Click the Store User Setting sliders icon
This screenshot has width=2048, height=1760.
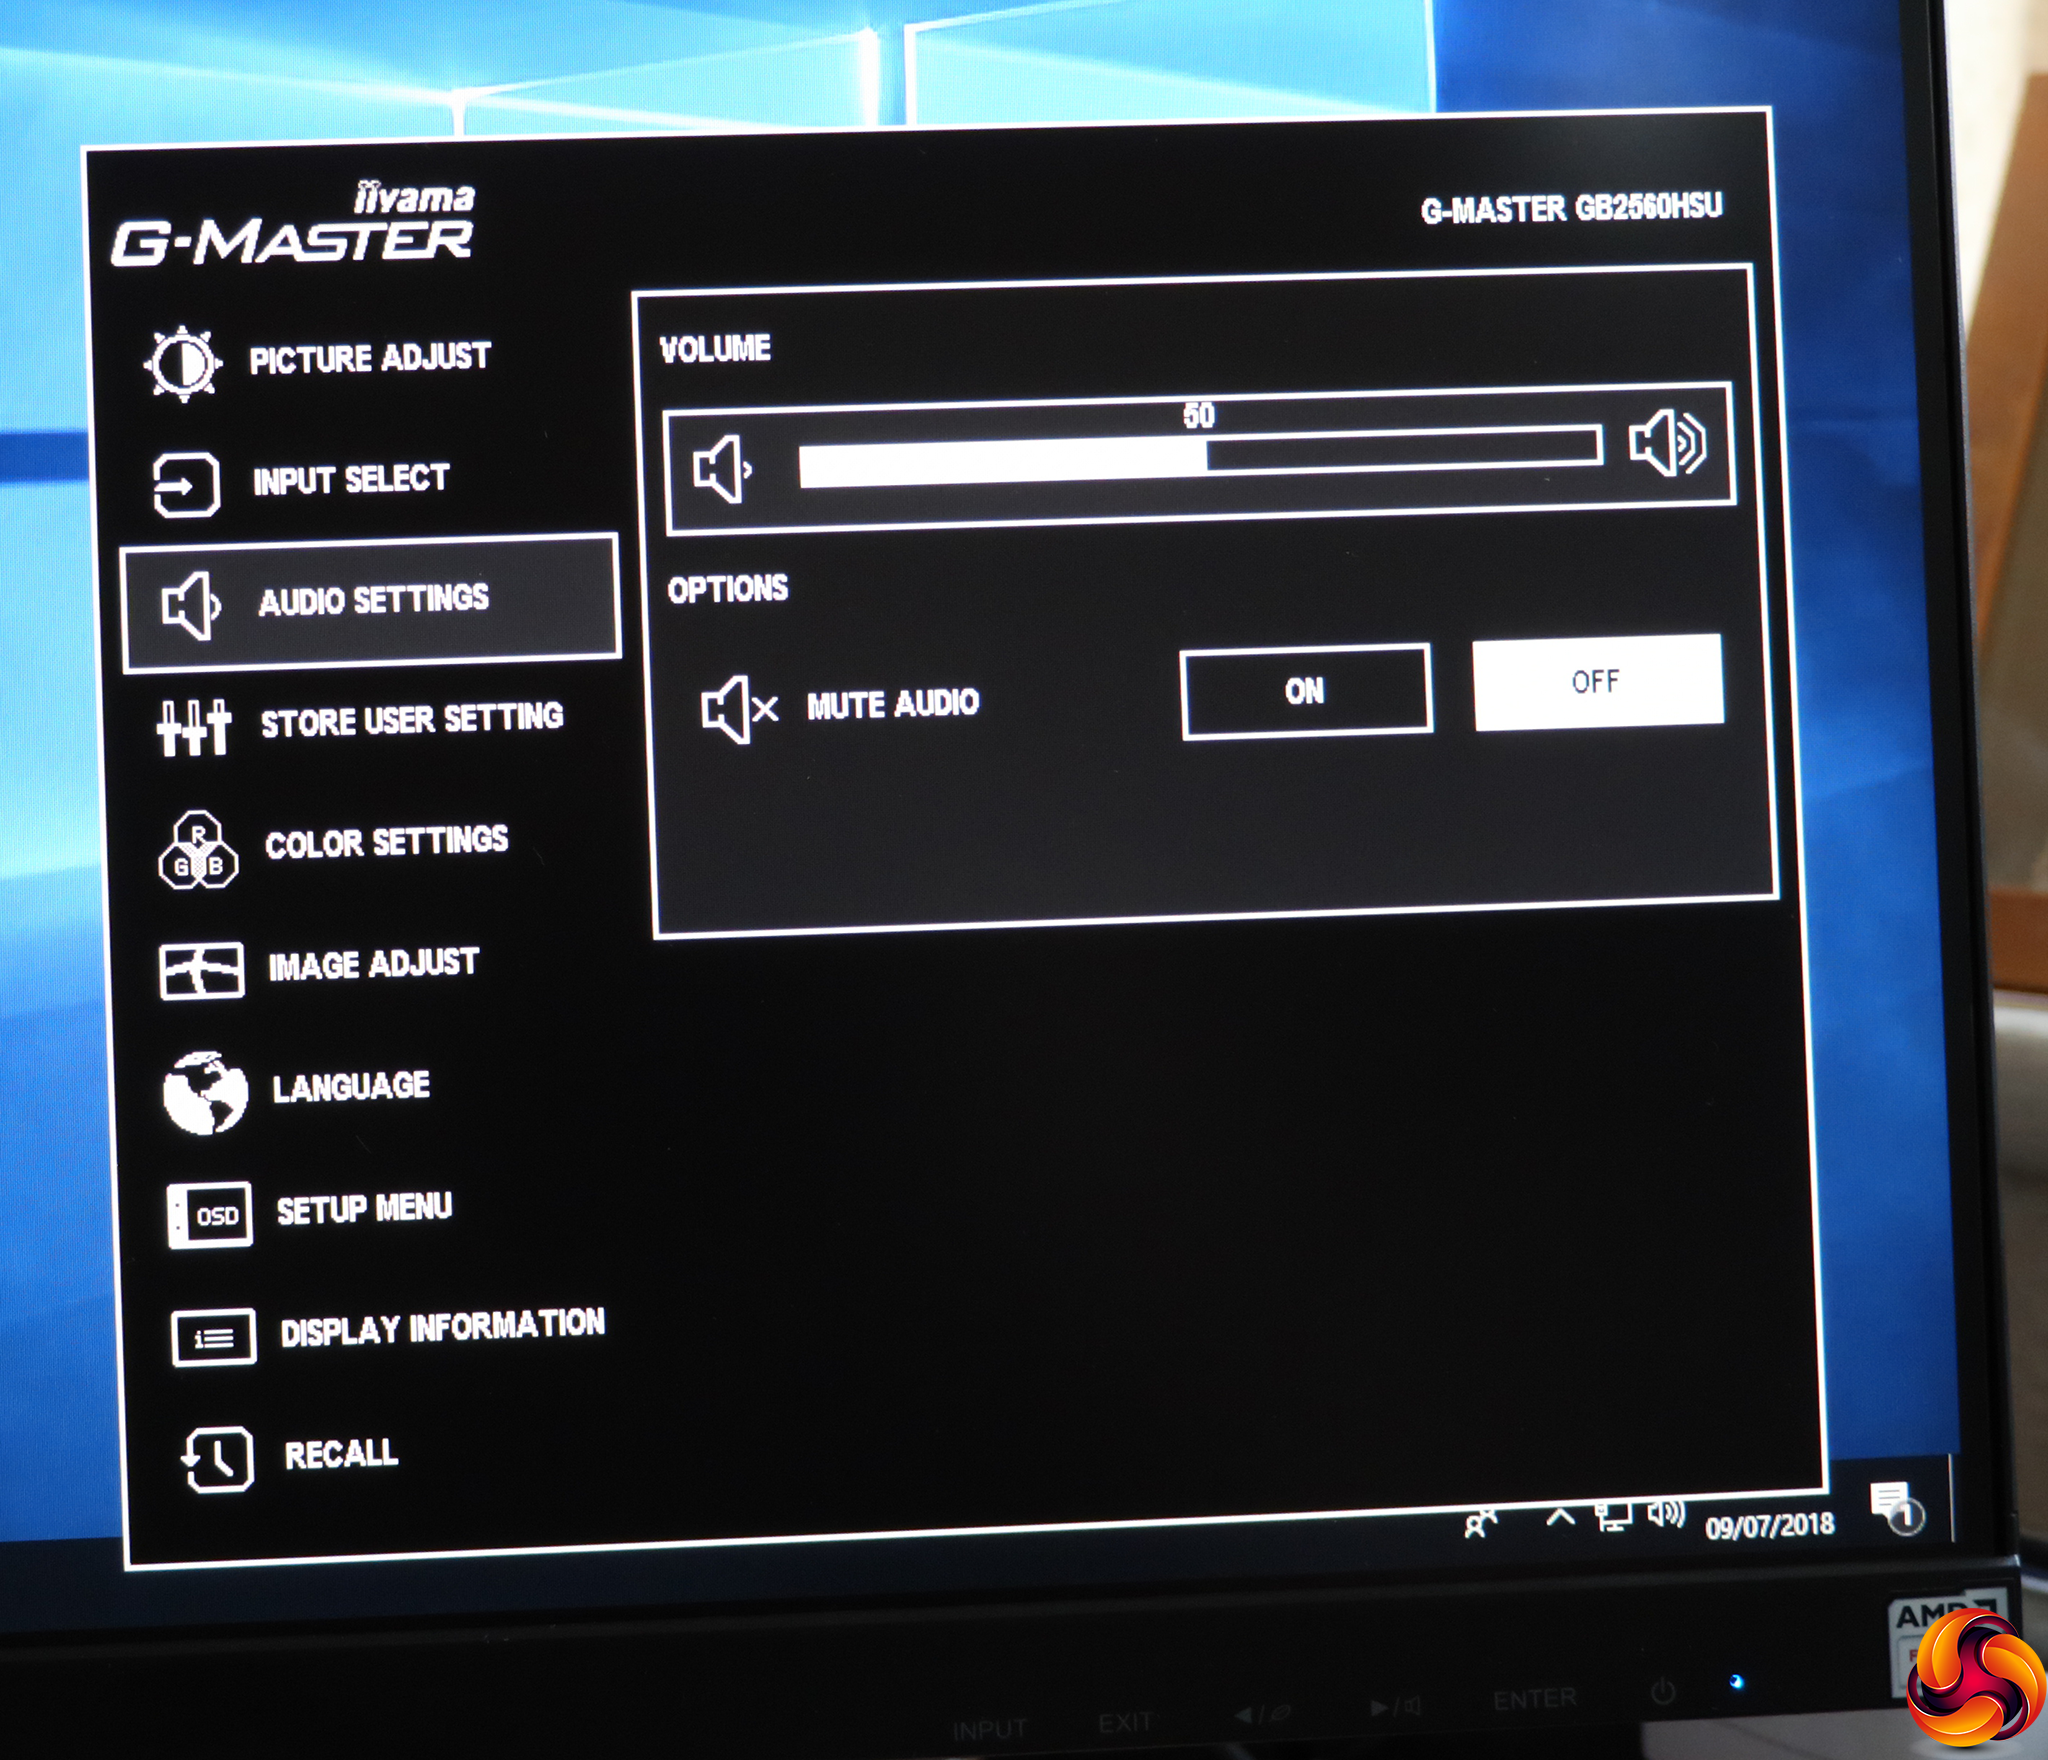(x=194, y=726)
